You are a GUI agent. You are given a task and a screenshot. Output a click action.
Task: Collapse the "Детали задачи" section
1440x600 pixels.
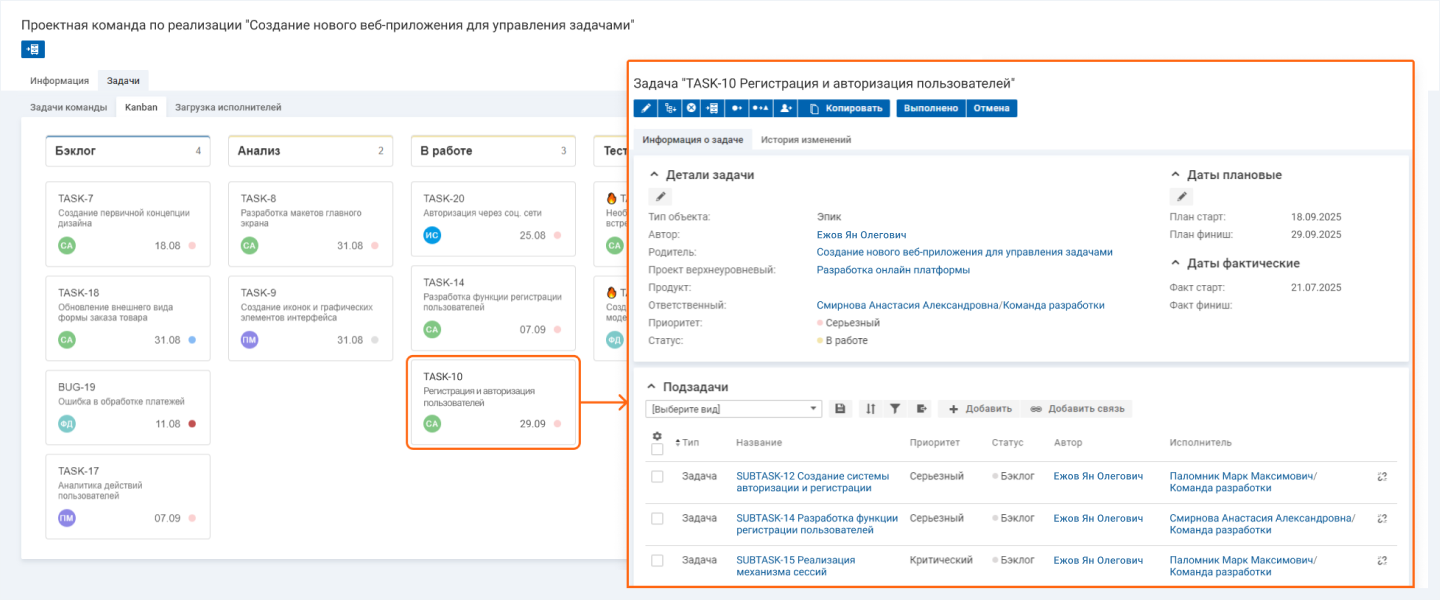tap(654, 175)
